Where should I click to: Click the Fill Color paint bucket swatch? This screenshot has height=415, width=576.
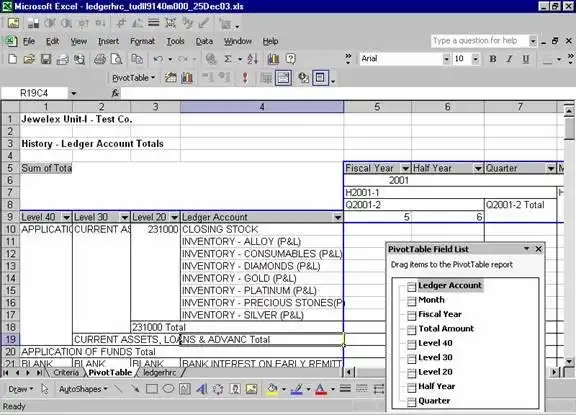(x=272, y=389)
